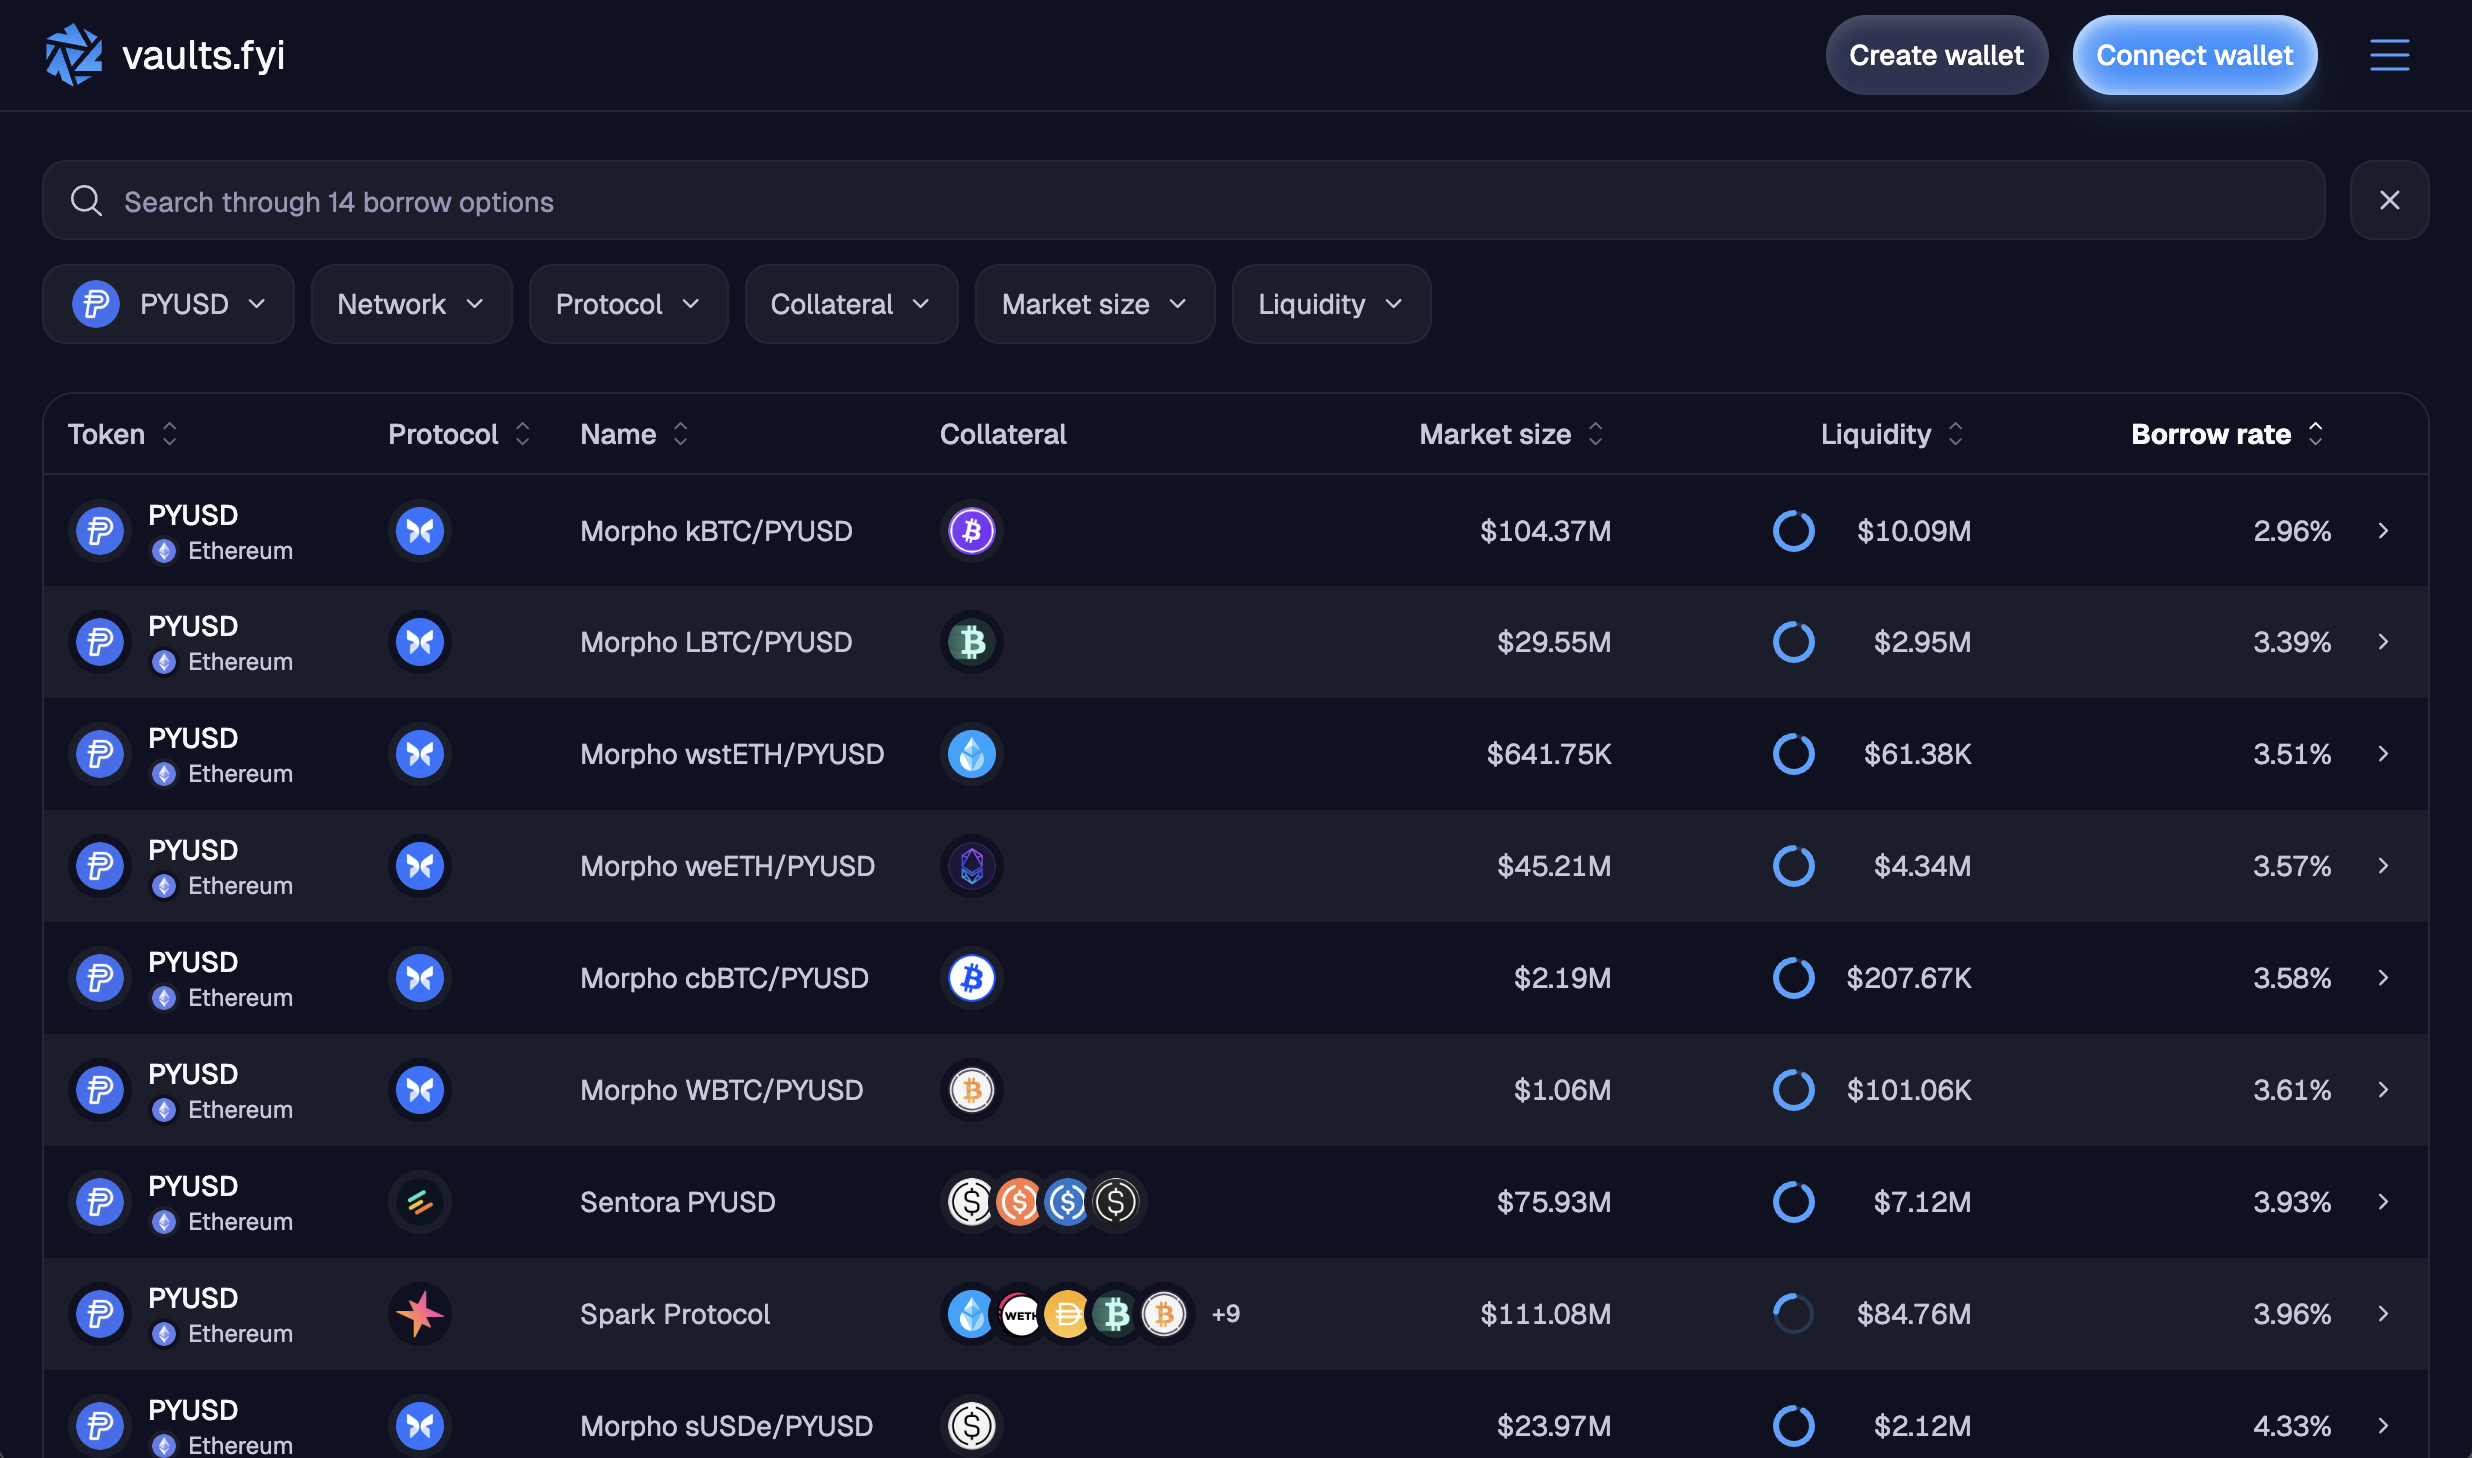This screenshot has width=2472, height=1458.
Task: Open the PYUSD token filter dropdown
Action: click(168, 304)
